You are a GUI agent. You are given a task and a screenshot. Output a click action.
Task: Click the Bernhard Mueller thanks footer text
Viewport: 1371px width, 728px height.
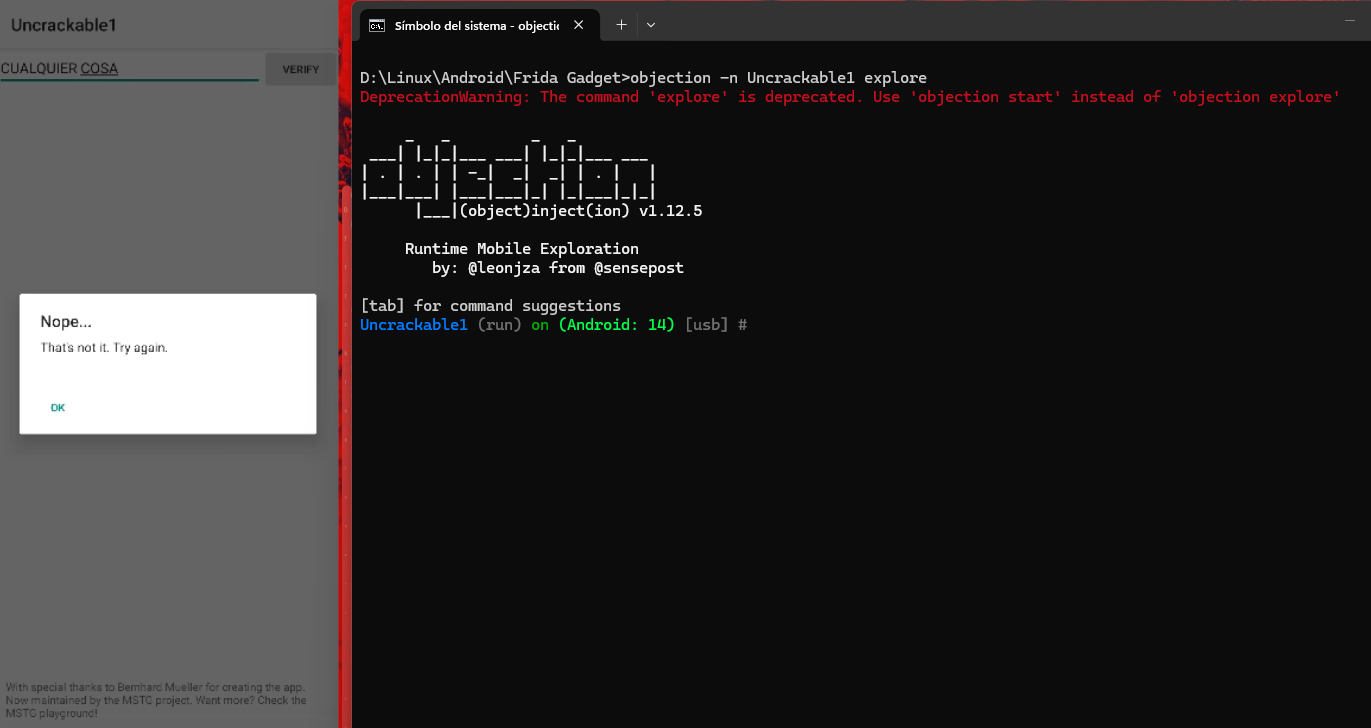pos(156,700)
